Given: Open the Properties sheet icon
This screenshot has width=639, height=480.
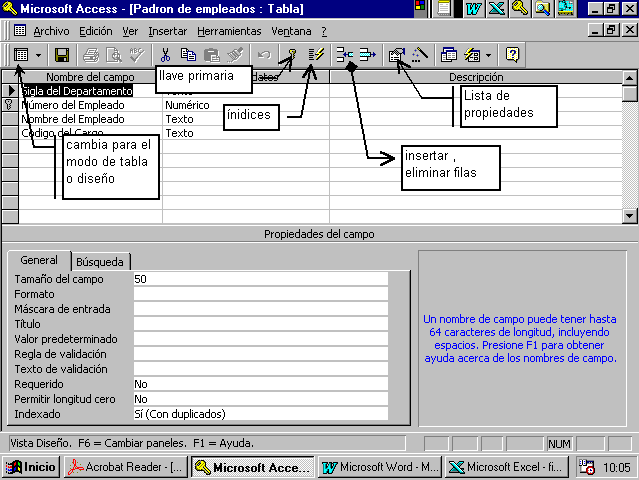Looking at the screenshot, I should click(x=397, y=55).
